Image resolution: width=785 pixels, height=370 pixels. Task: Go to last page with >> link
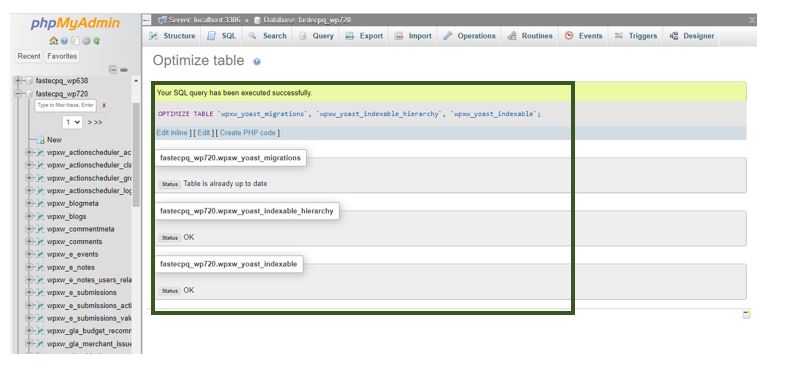tap(98, 123)
